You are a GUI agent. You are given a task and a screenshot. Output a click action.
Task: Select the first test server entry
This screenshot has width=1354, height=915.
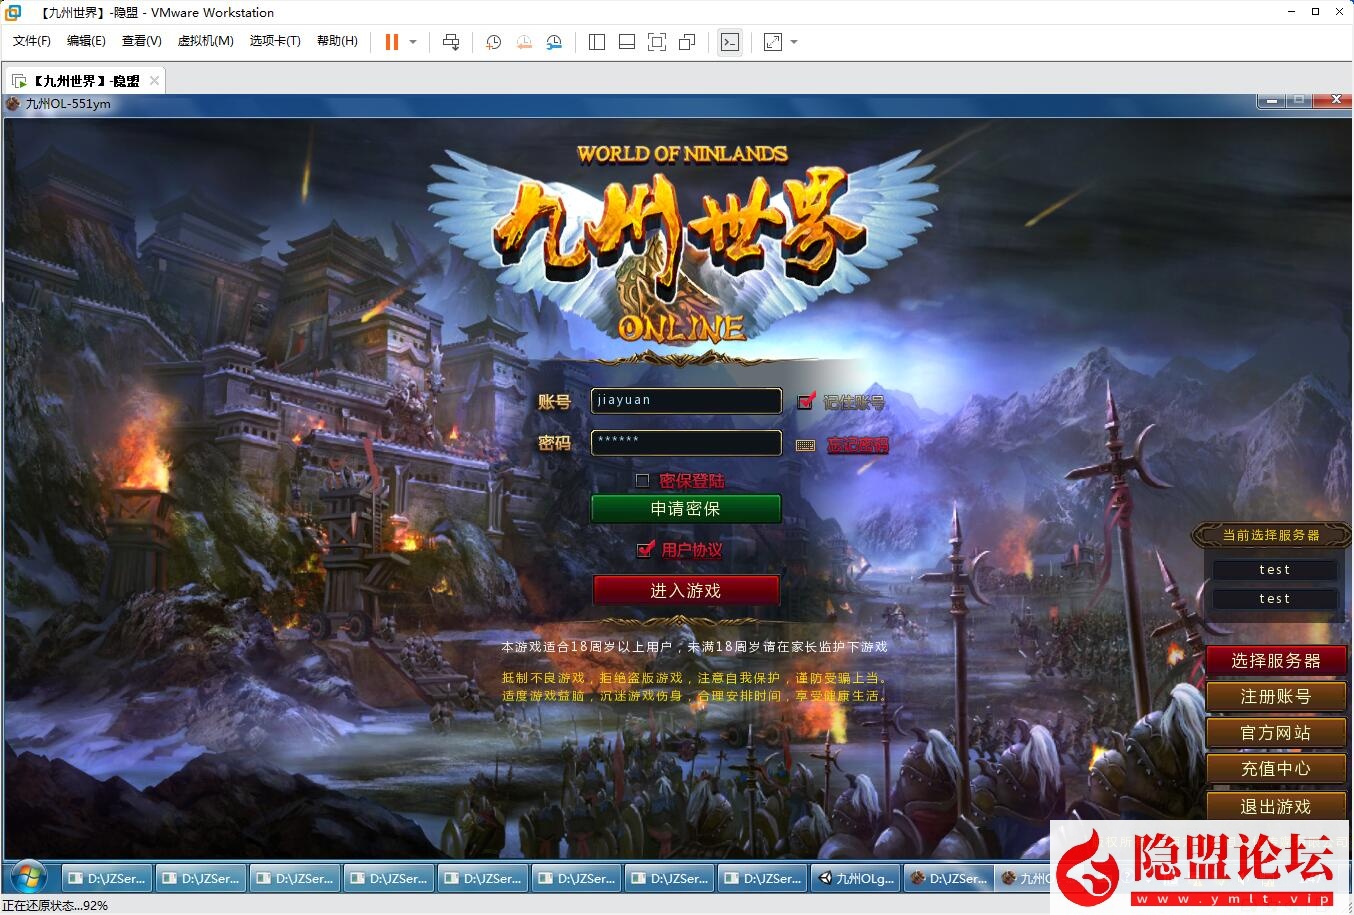(1274, 569)
